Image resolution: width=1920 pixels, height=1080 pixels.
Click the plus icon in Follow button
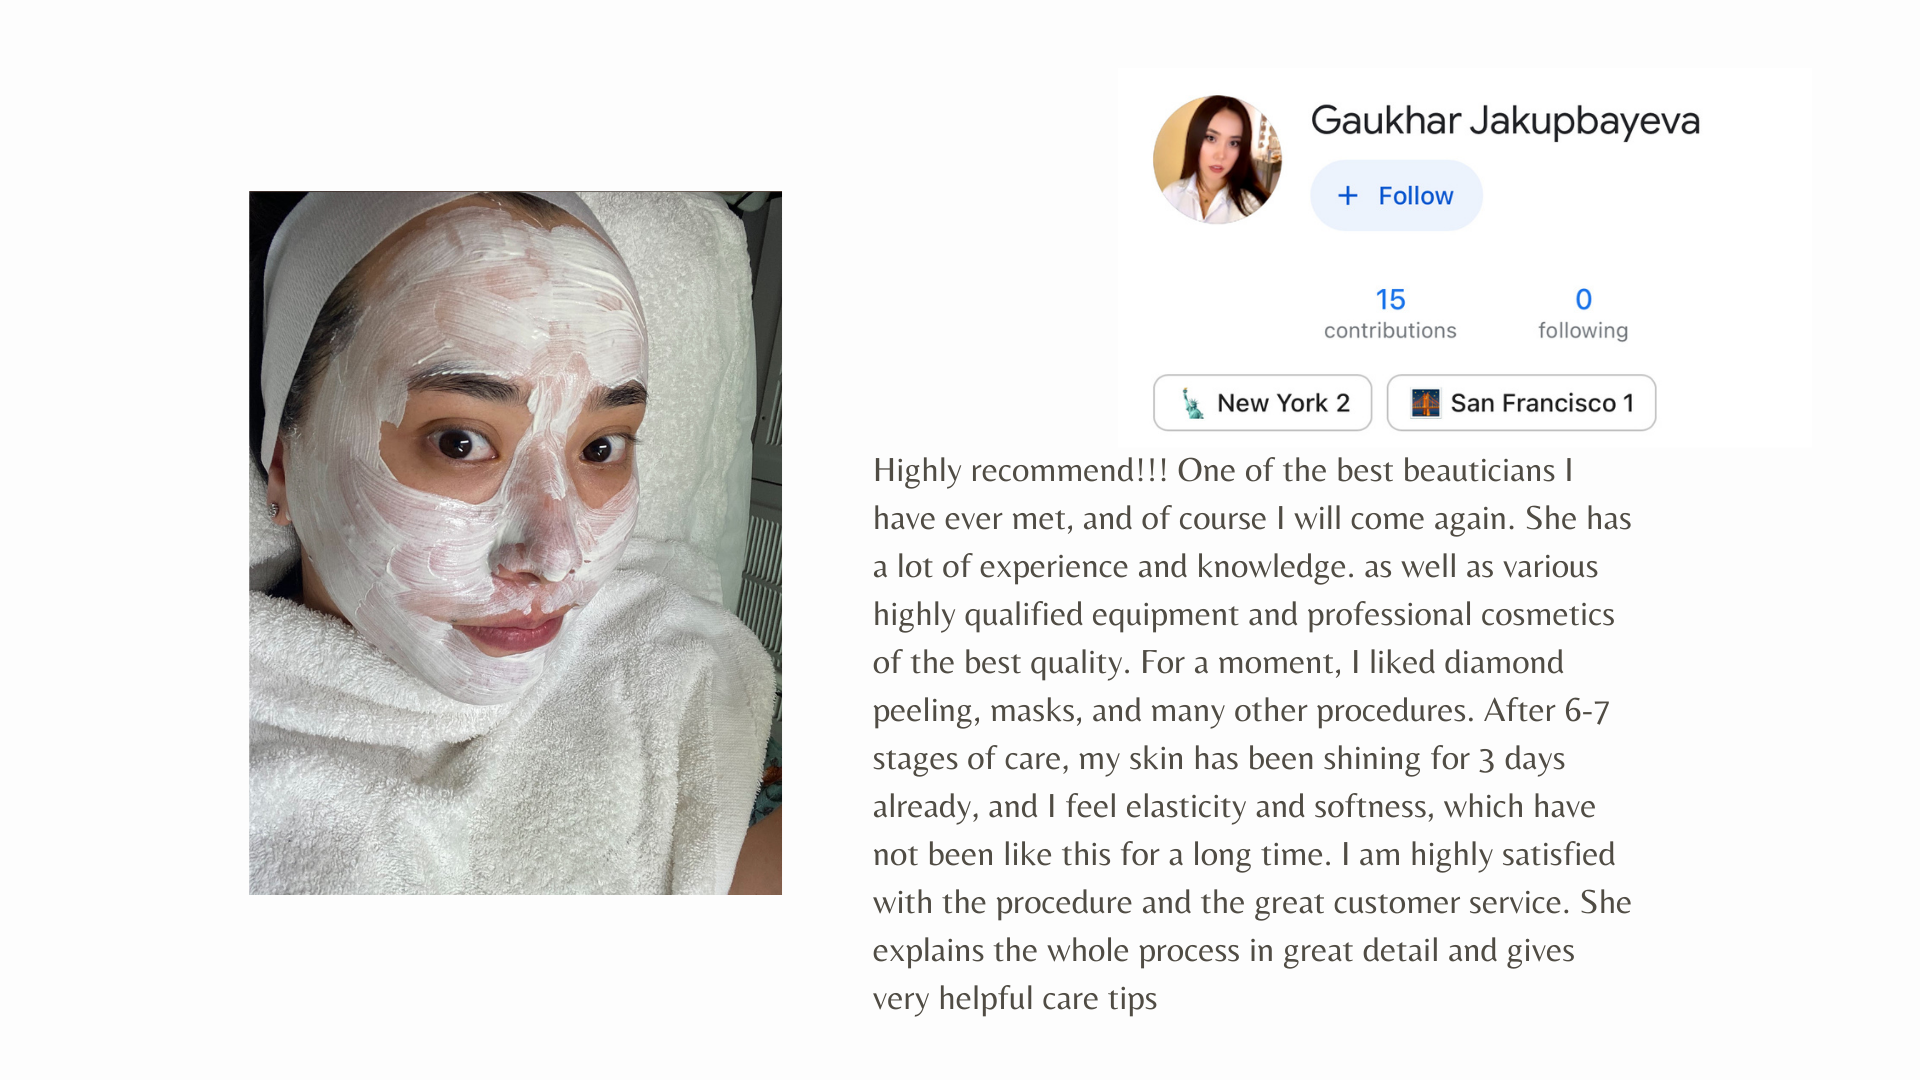pos(1348,196)
